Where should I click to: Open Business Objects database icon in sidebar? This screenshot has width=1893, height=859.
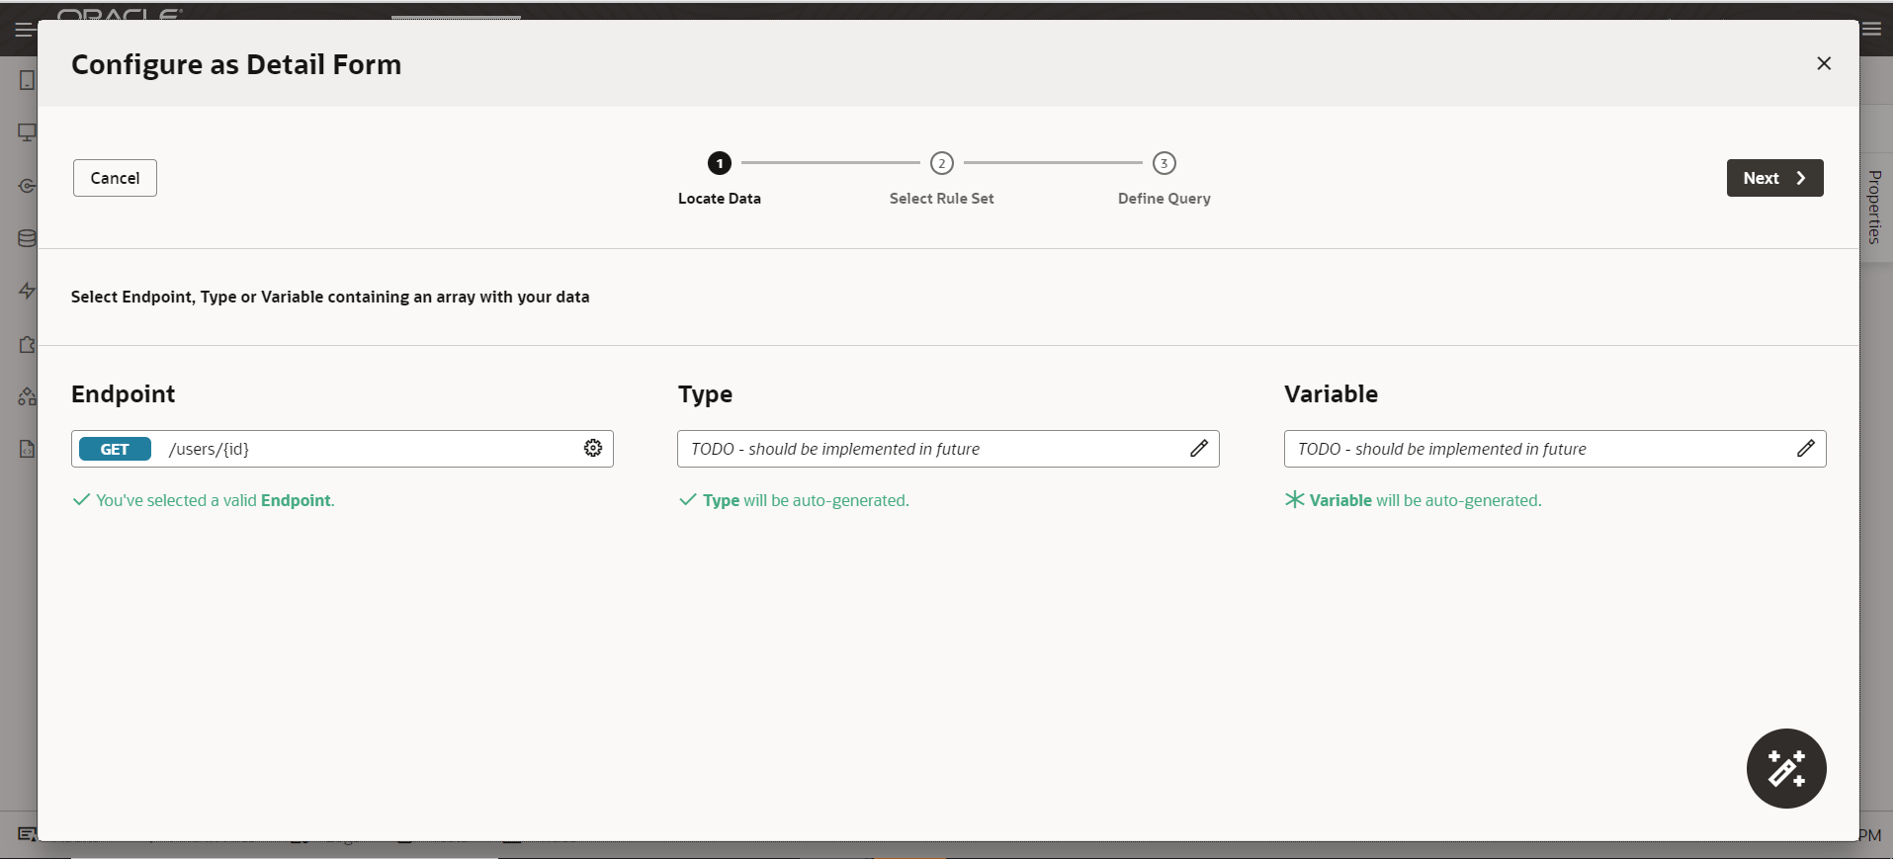click(27, 238)
